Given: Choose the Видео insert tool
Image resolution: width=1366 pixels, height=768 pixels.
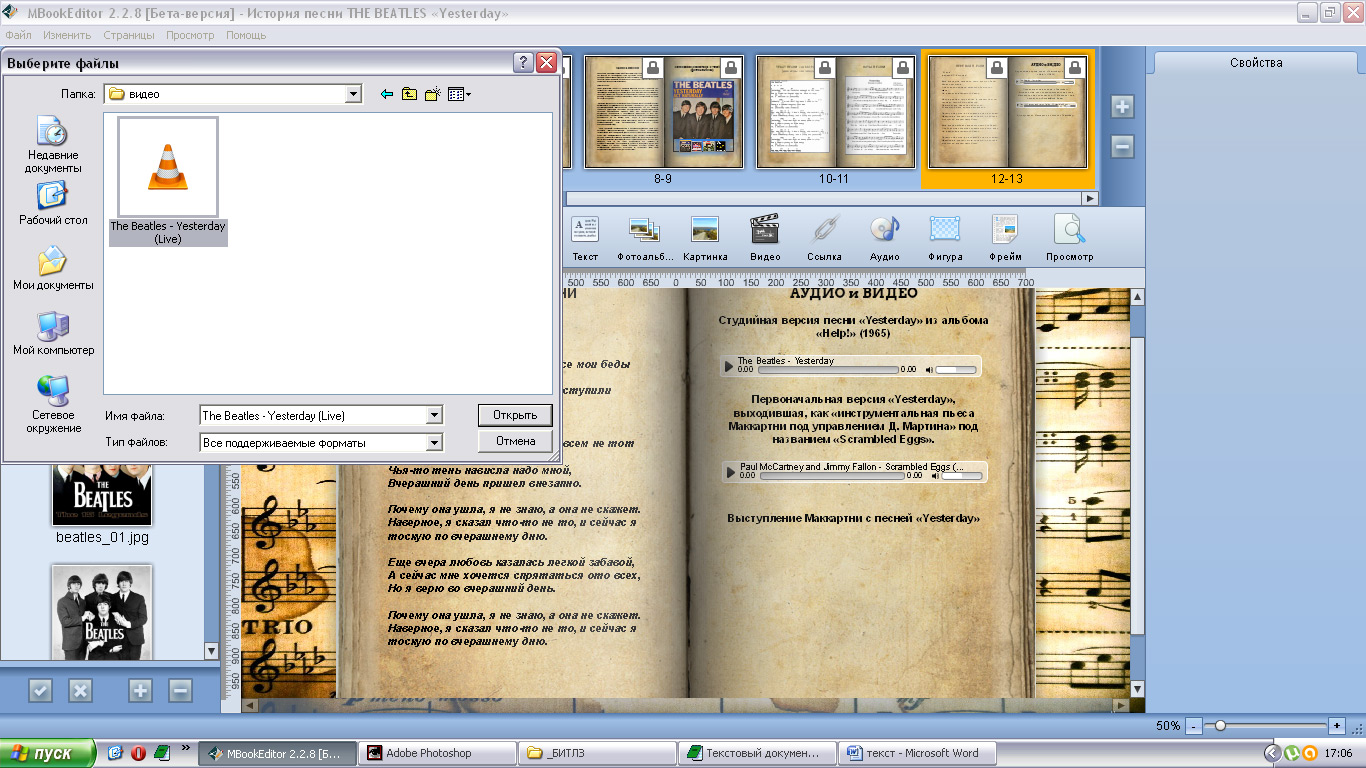Looking at the screenshot, I should pyautogui.click(x=765, y=238).
